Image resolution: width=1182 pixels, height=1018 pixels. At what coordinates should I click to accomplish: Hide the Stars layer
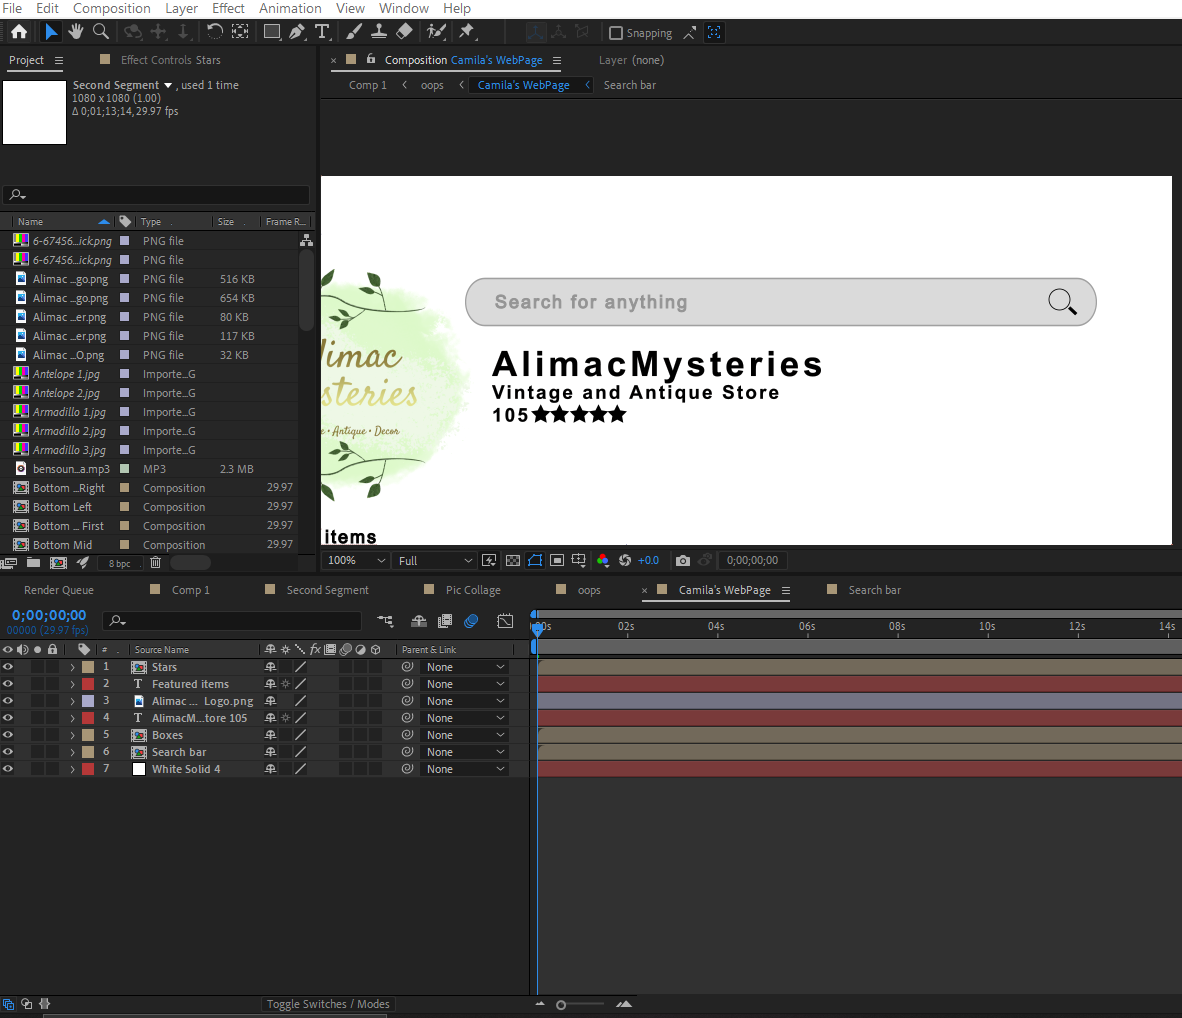click(8, 667)
